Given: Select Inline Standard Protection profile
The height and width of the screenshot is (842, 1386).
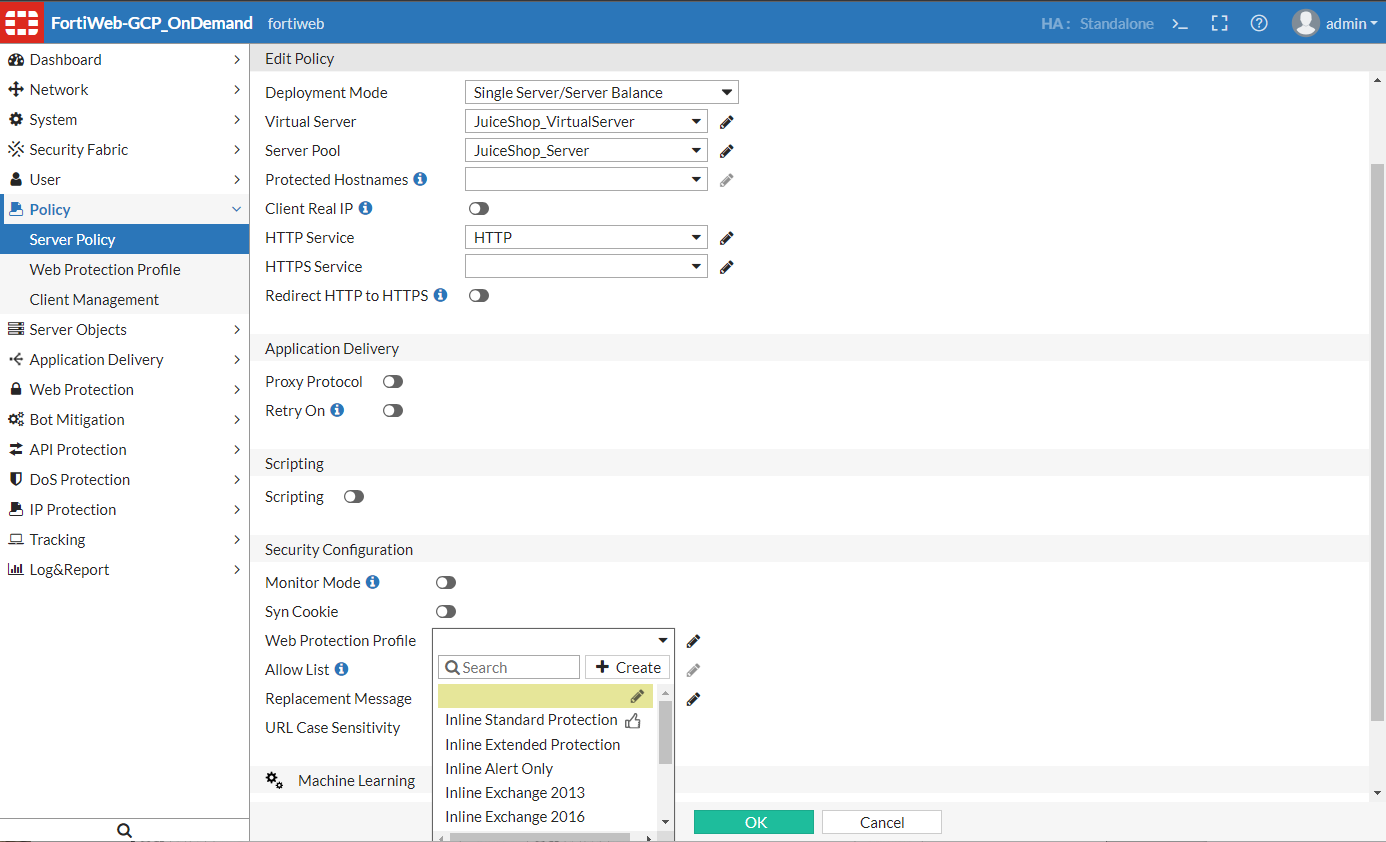Looking at the screenshot, I should 531,720.
